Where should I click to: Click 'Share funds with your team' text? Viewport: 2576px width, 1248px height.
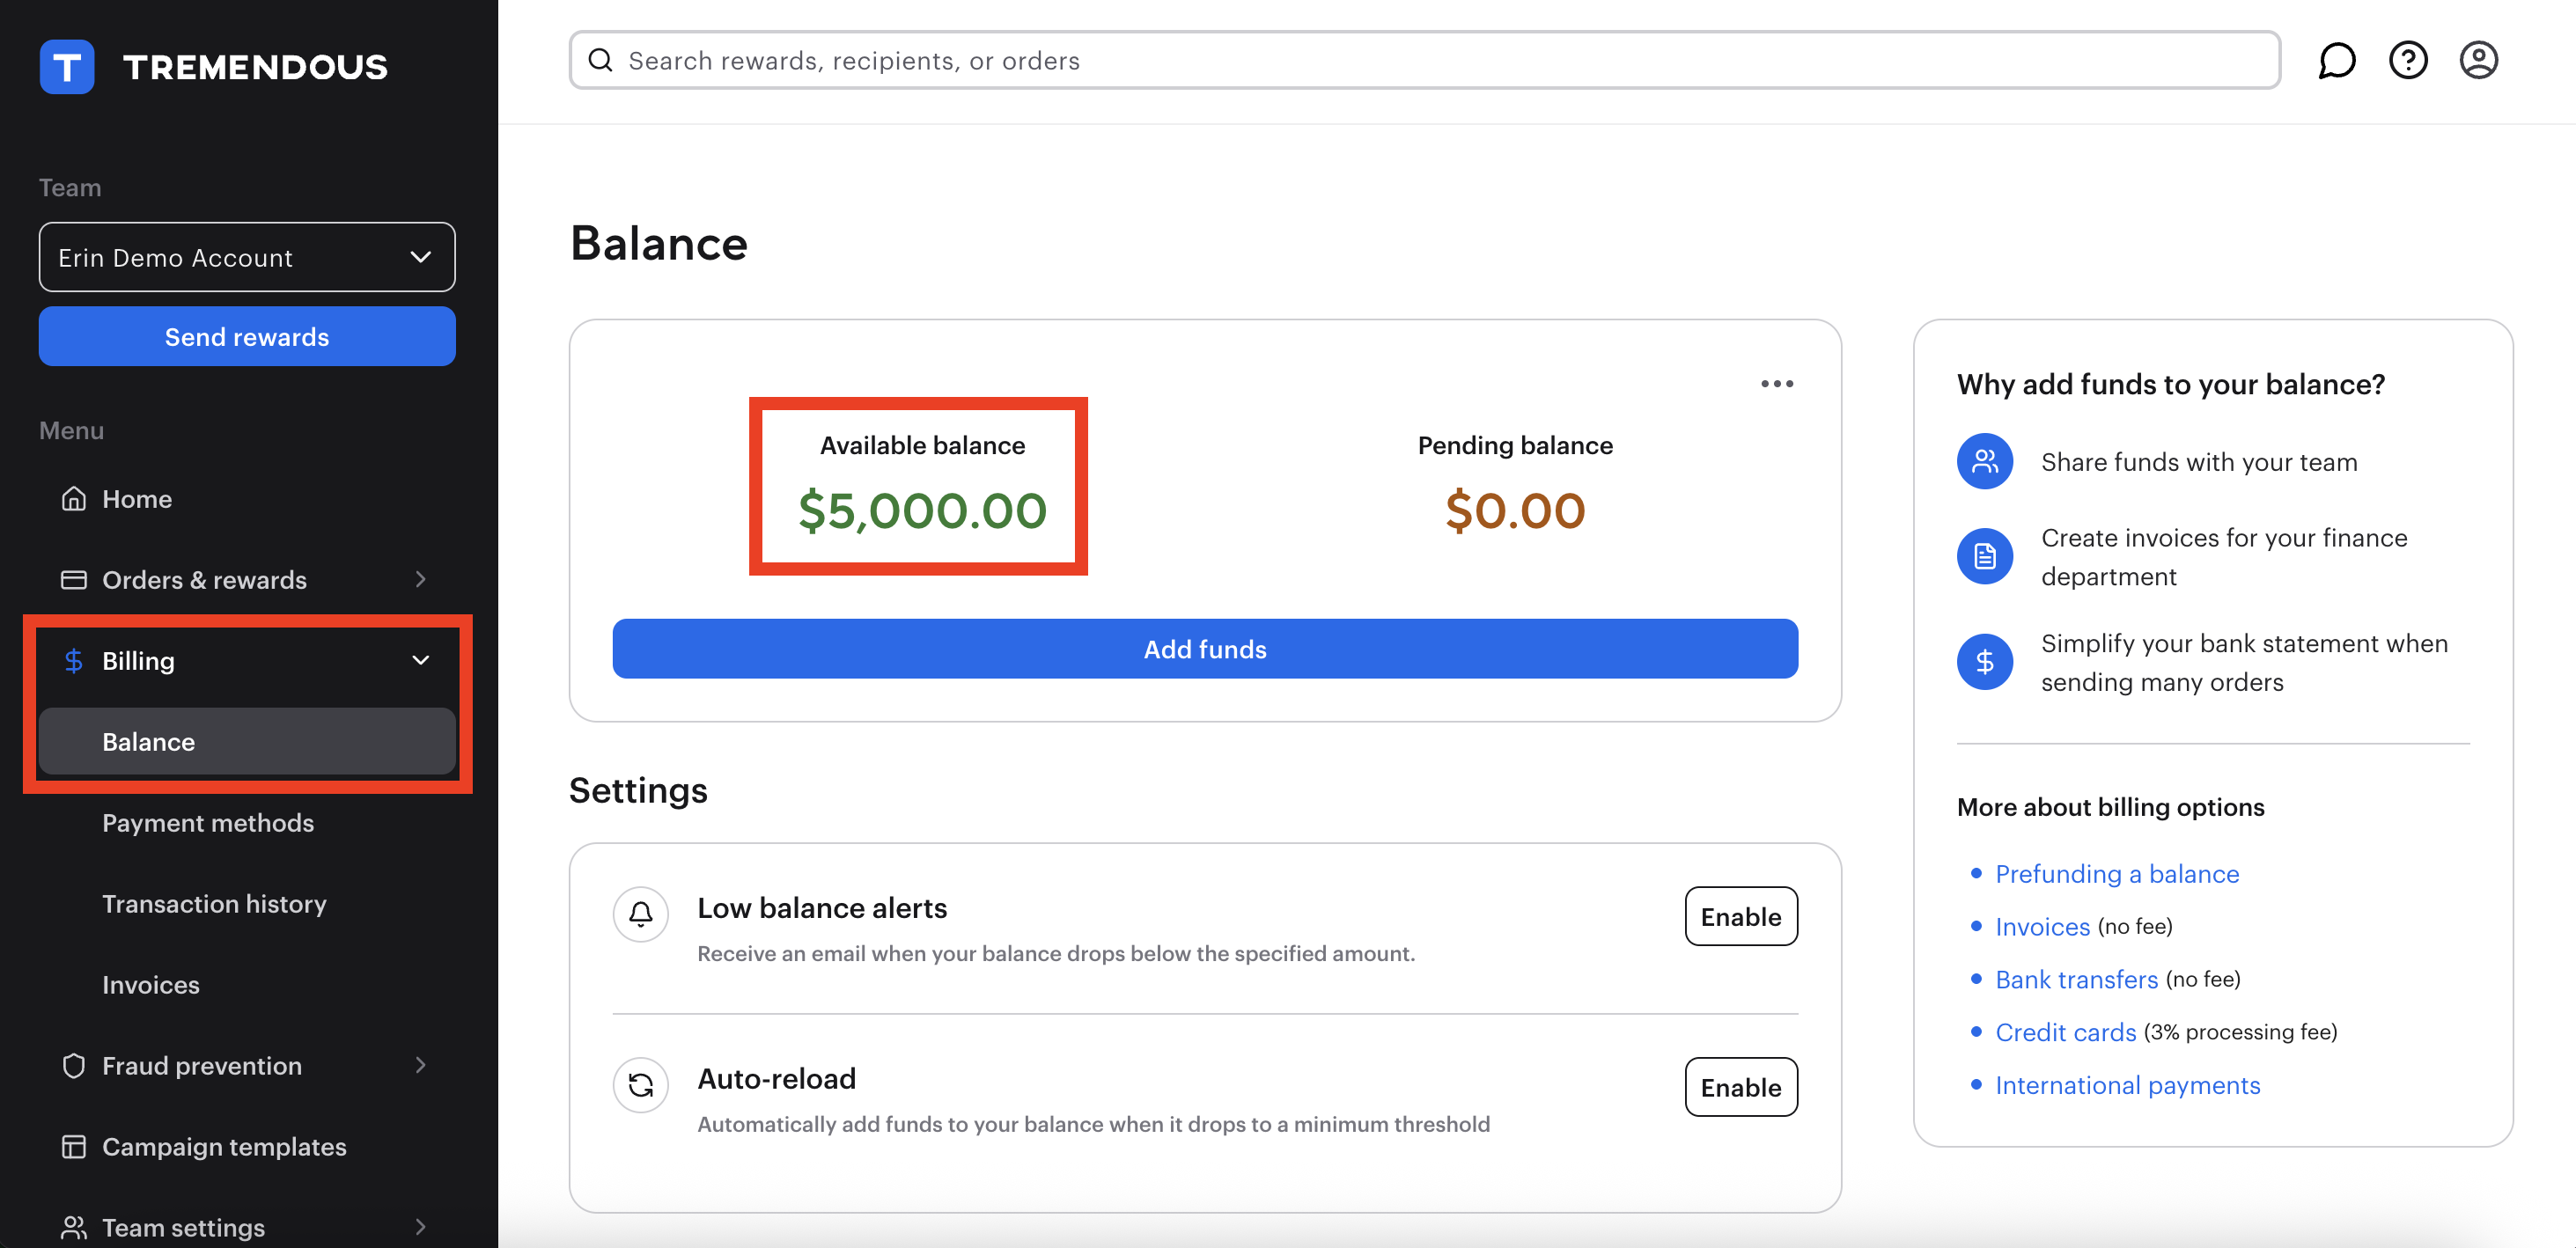coord(2198,462)
